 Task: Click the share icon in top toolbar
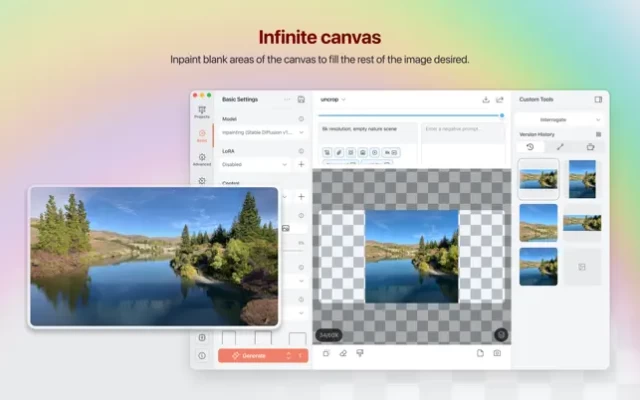tap(500, 100)
